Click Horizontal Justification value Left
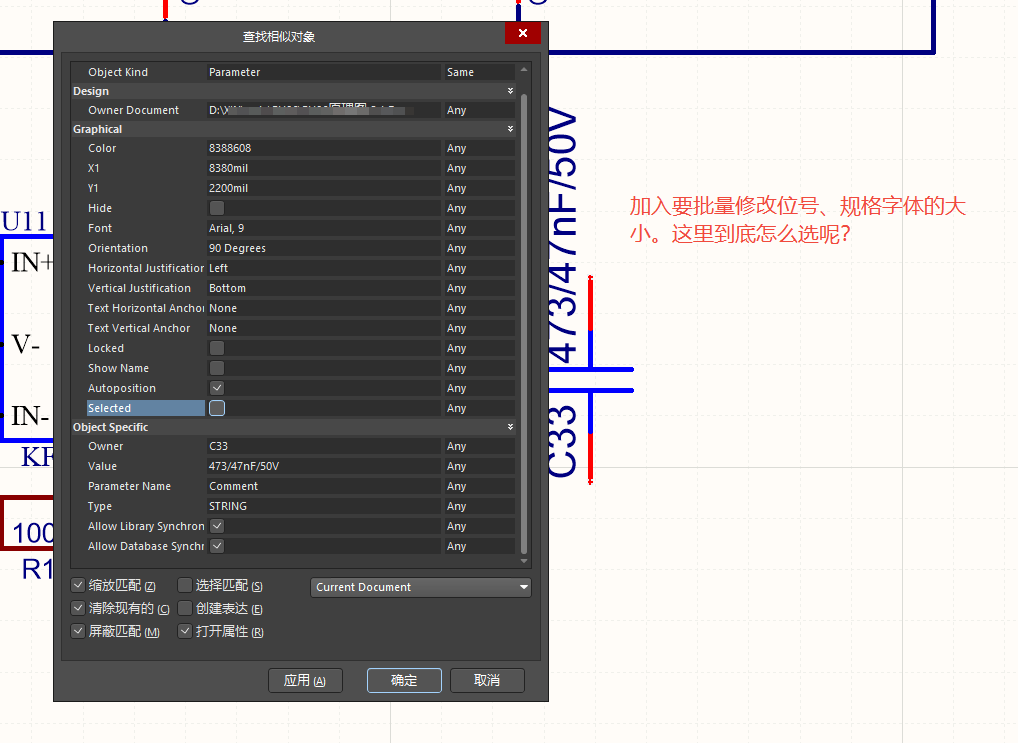Image resolution: width=1018 pixels, height=743 pixels. [323, 268]
